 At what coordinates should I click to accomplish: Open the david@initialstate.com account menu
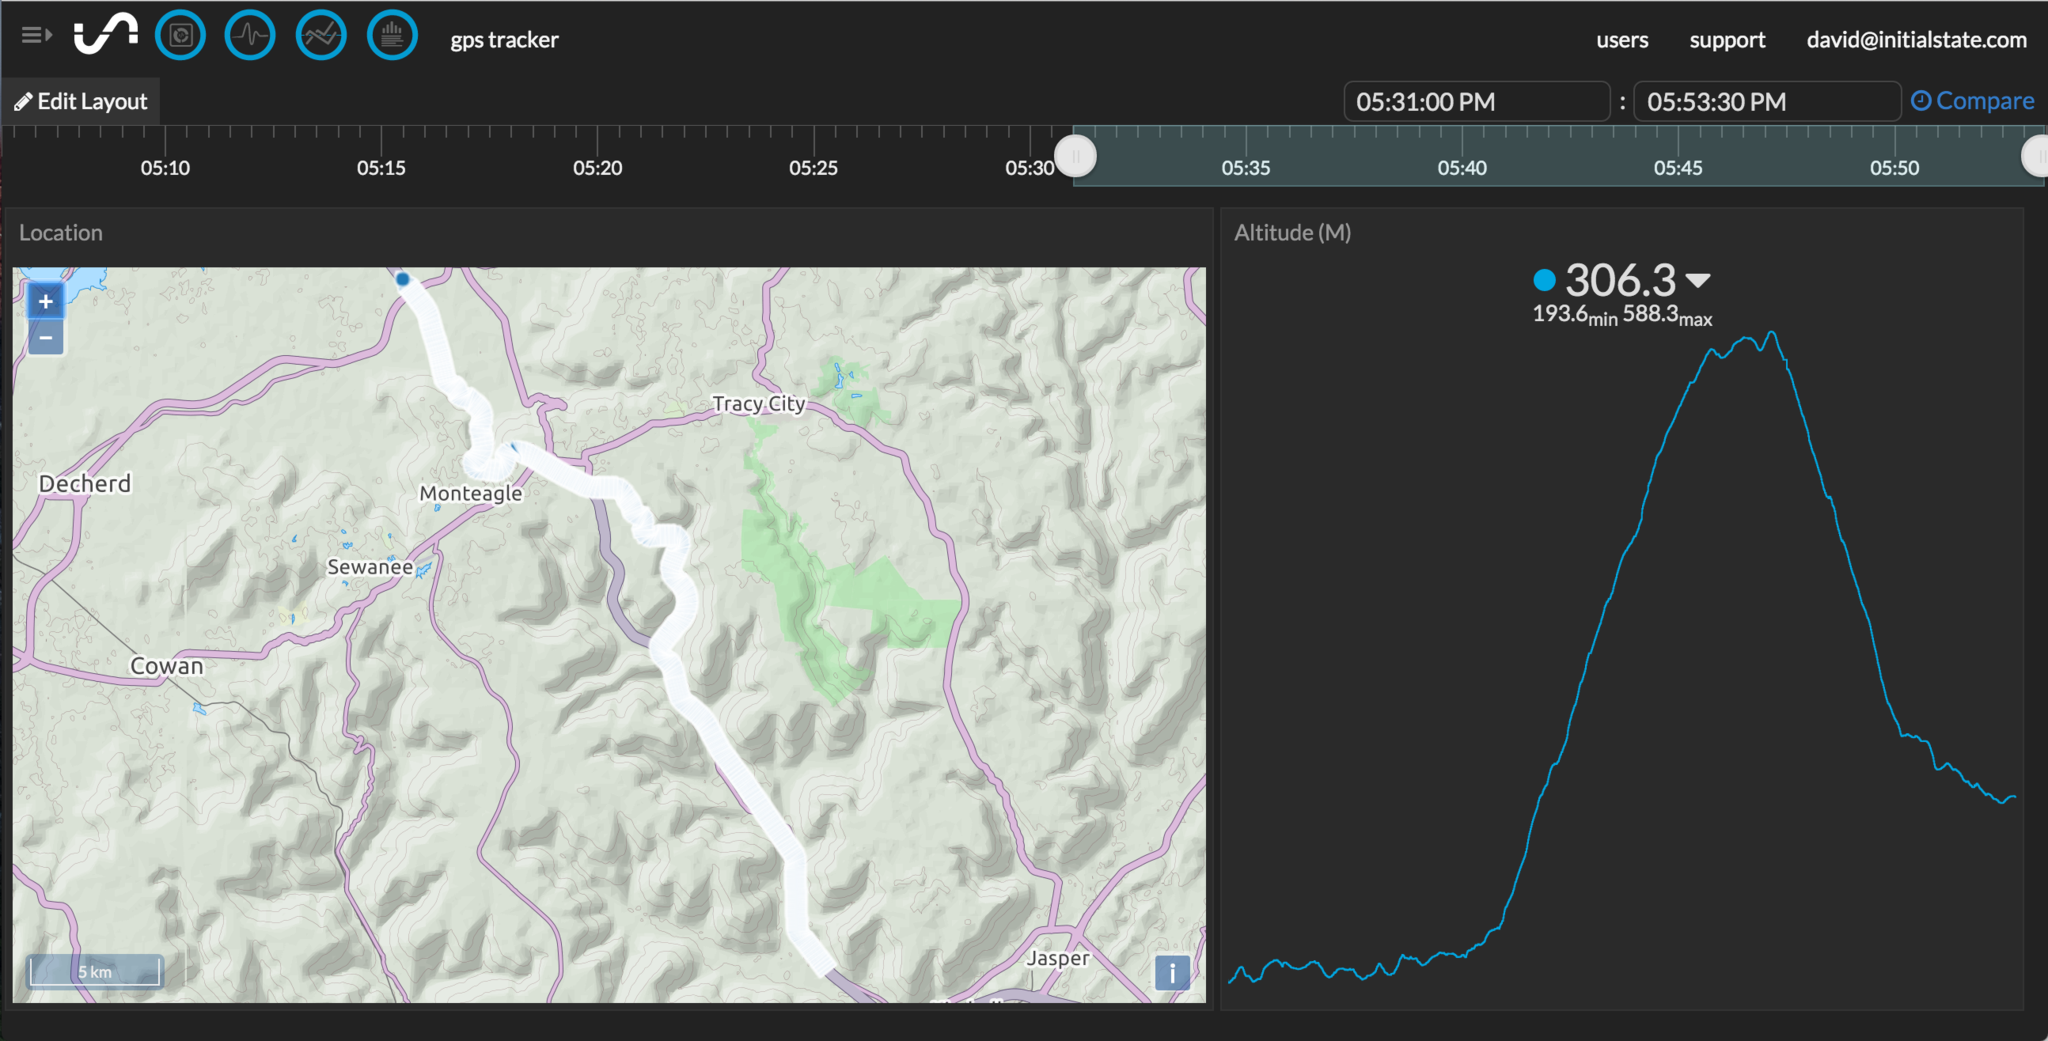(x=1916, y=40)
